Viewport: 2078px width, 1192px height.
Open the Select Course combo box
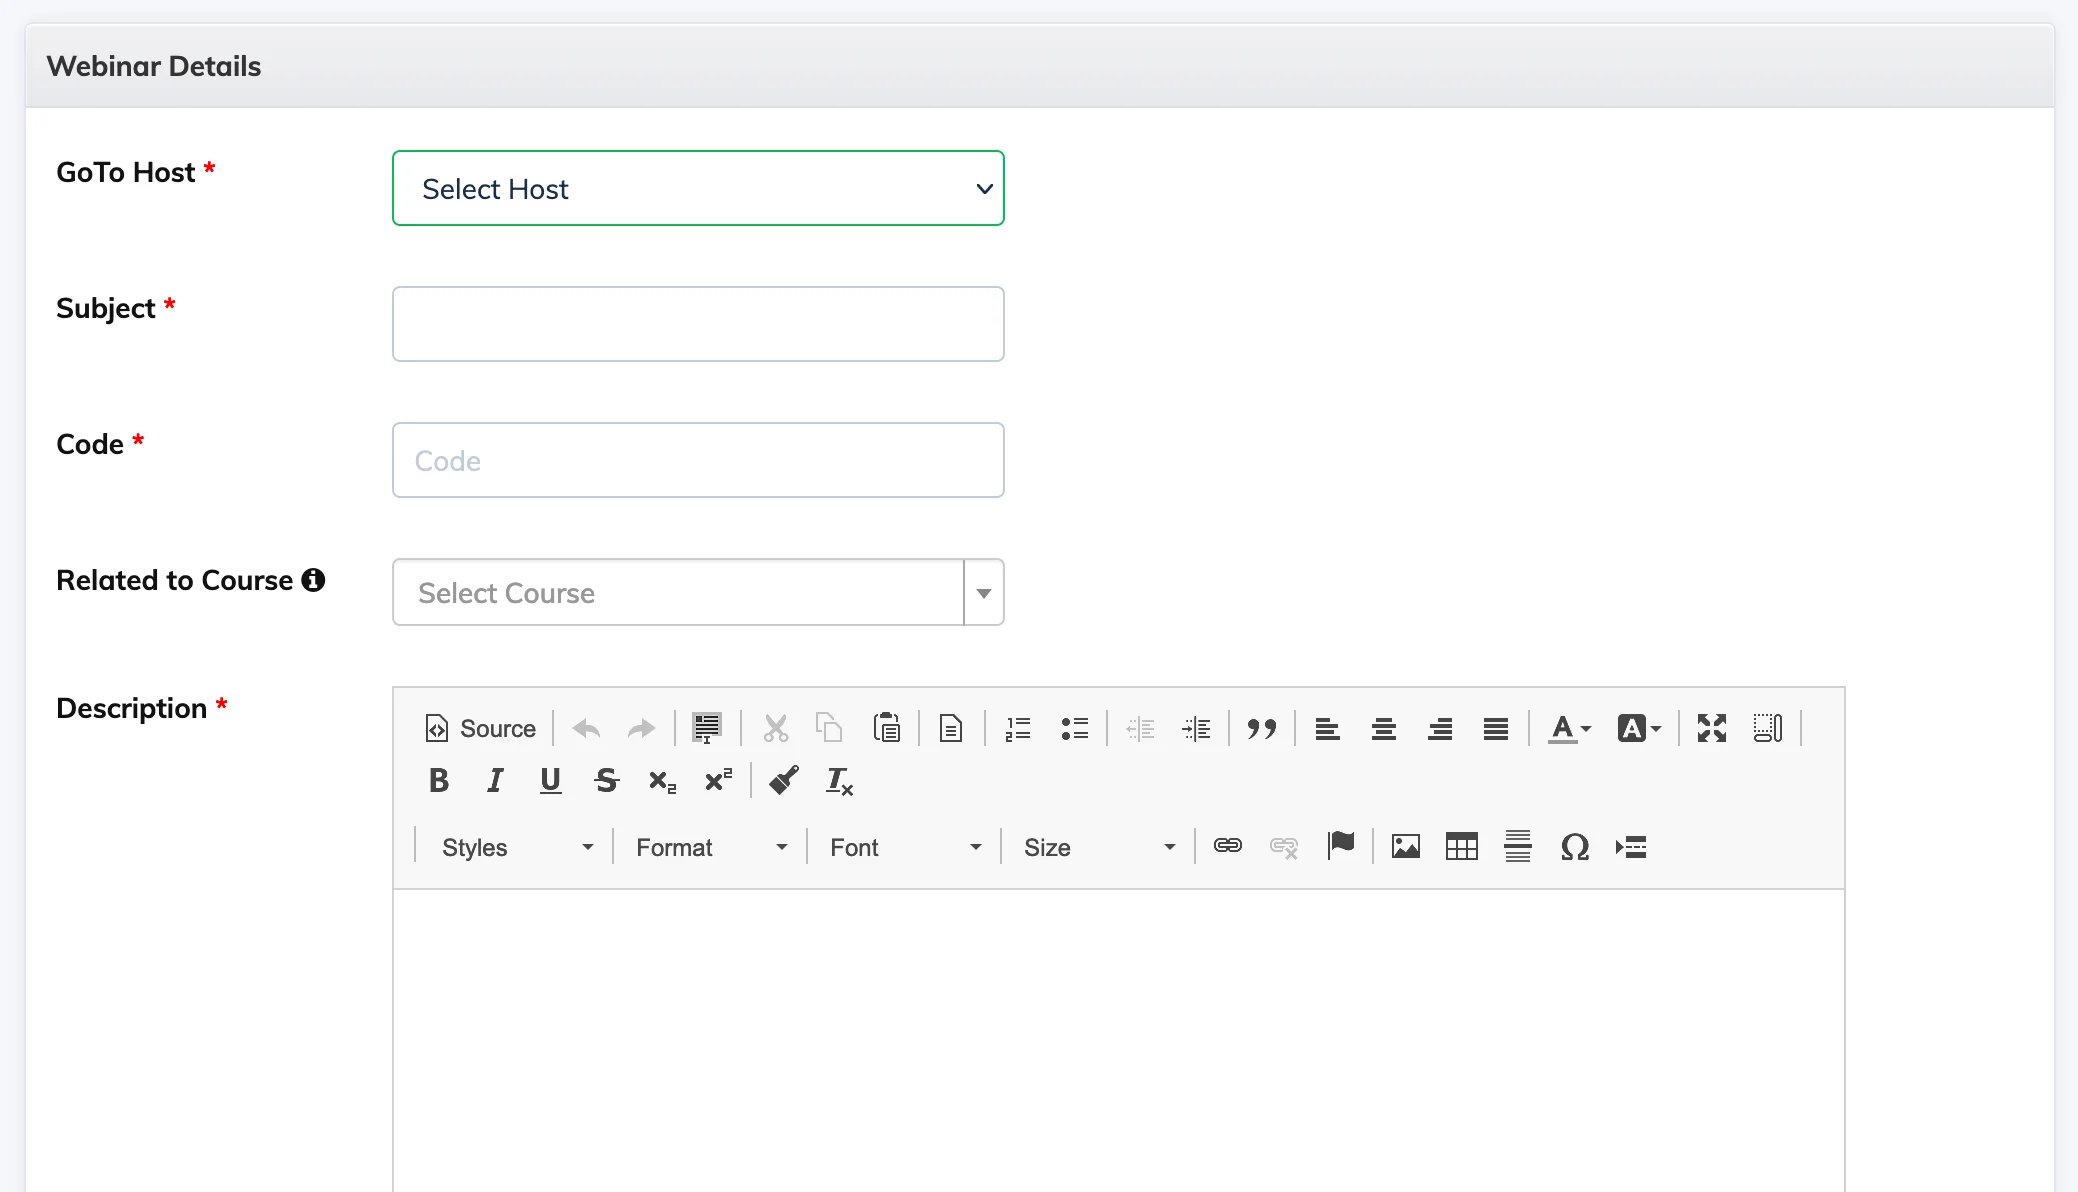click(x=698, y=592)
